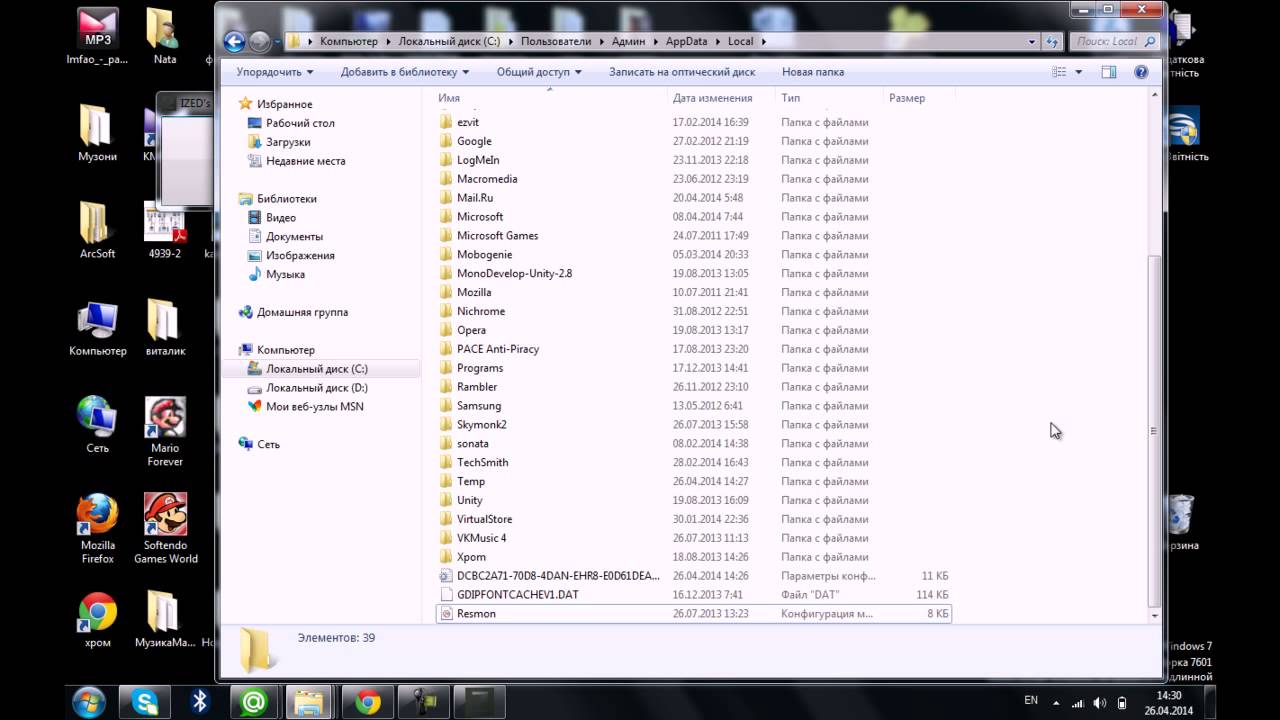Open Mail.Ru Agent taskbar icon
This screenshot has width=1280, height=720.
click(x=254, y=703)
